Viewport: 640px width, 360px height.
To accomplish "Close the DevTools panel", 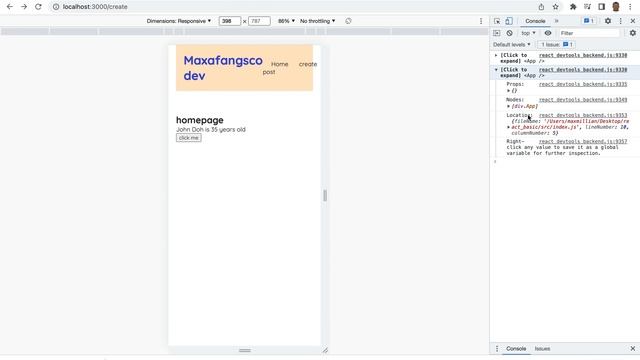I will [633, 21].
